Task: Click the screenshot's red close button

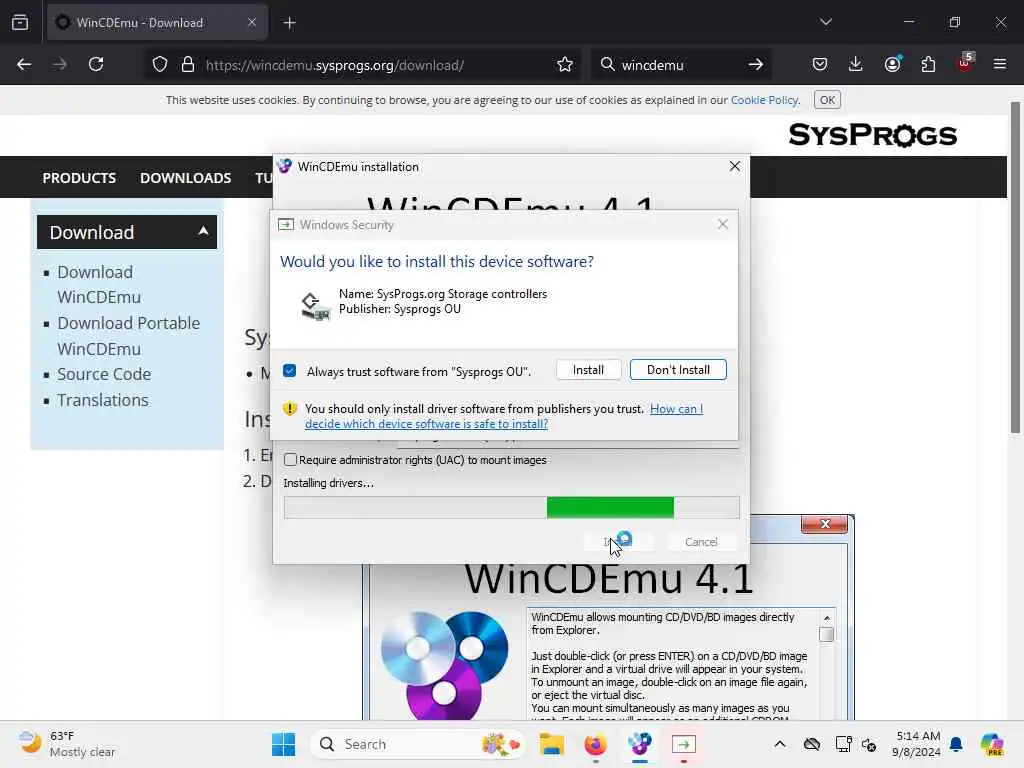Action: (x=824, y=524)
